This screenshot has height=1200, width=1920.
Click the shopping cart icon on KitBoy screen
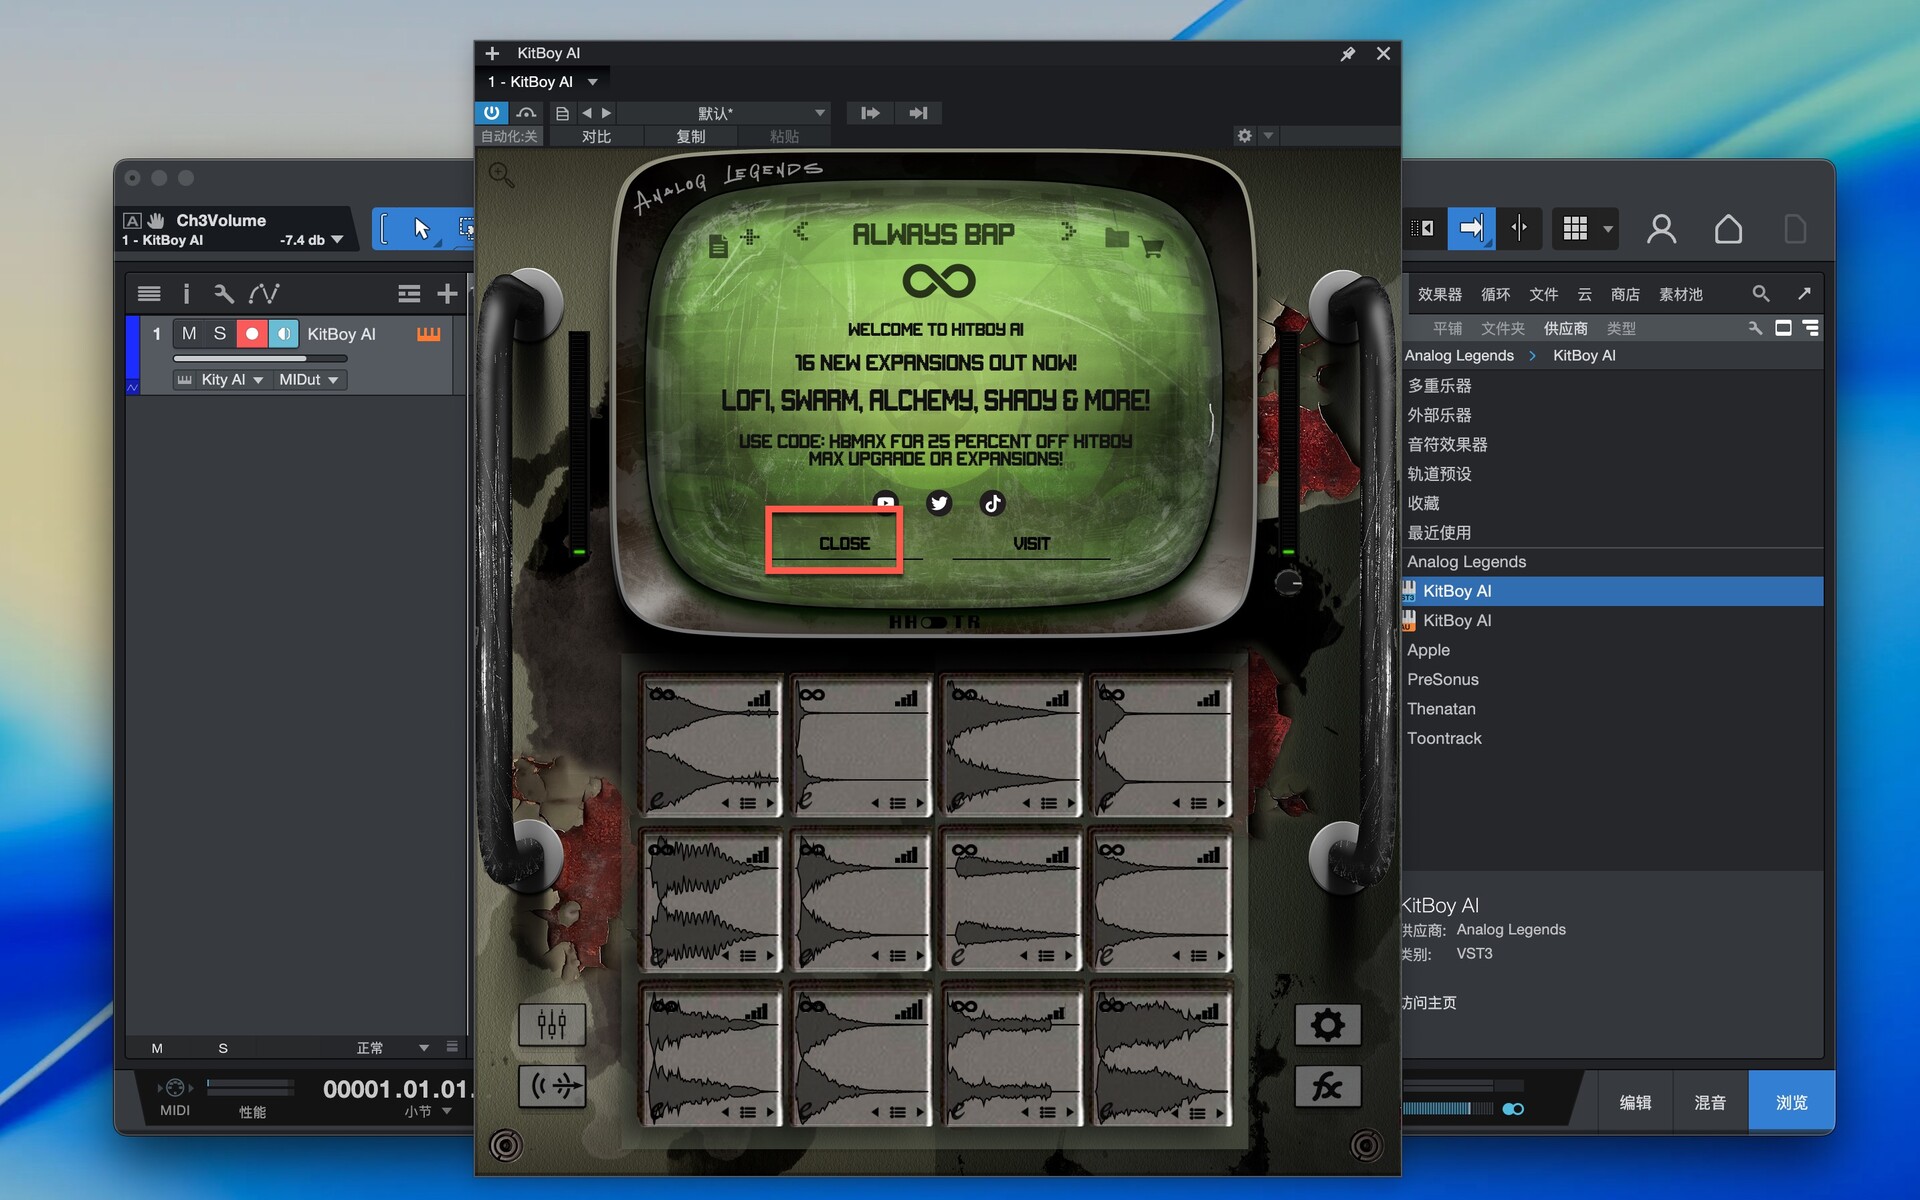(1151, 247)
